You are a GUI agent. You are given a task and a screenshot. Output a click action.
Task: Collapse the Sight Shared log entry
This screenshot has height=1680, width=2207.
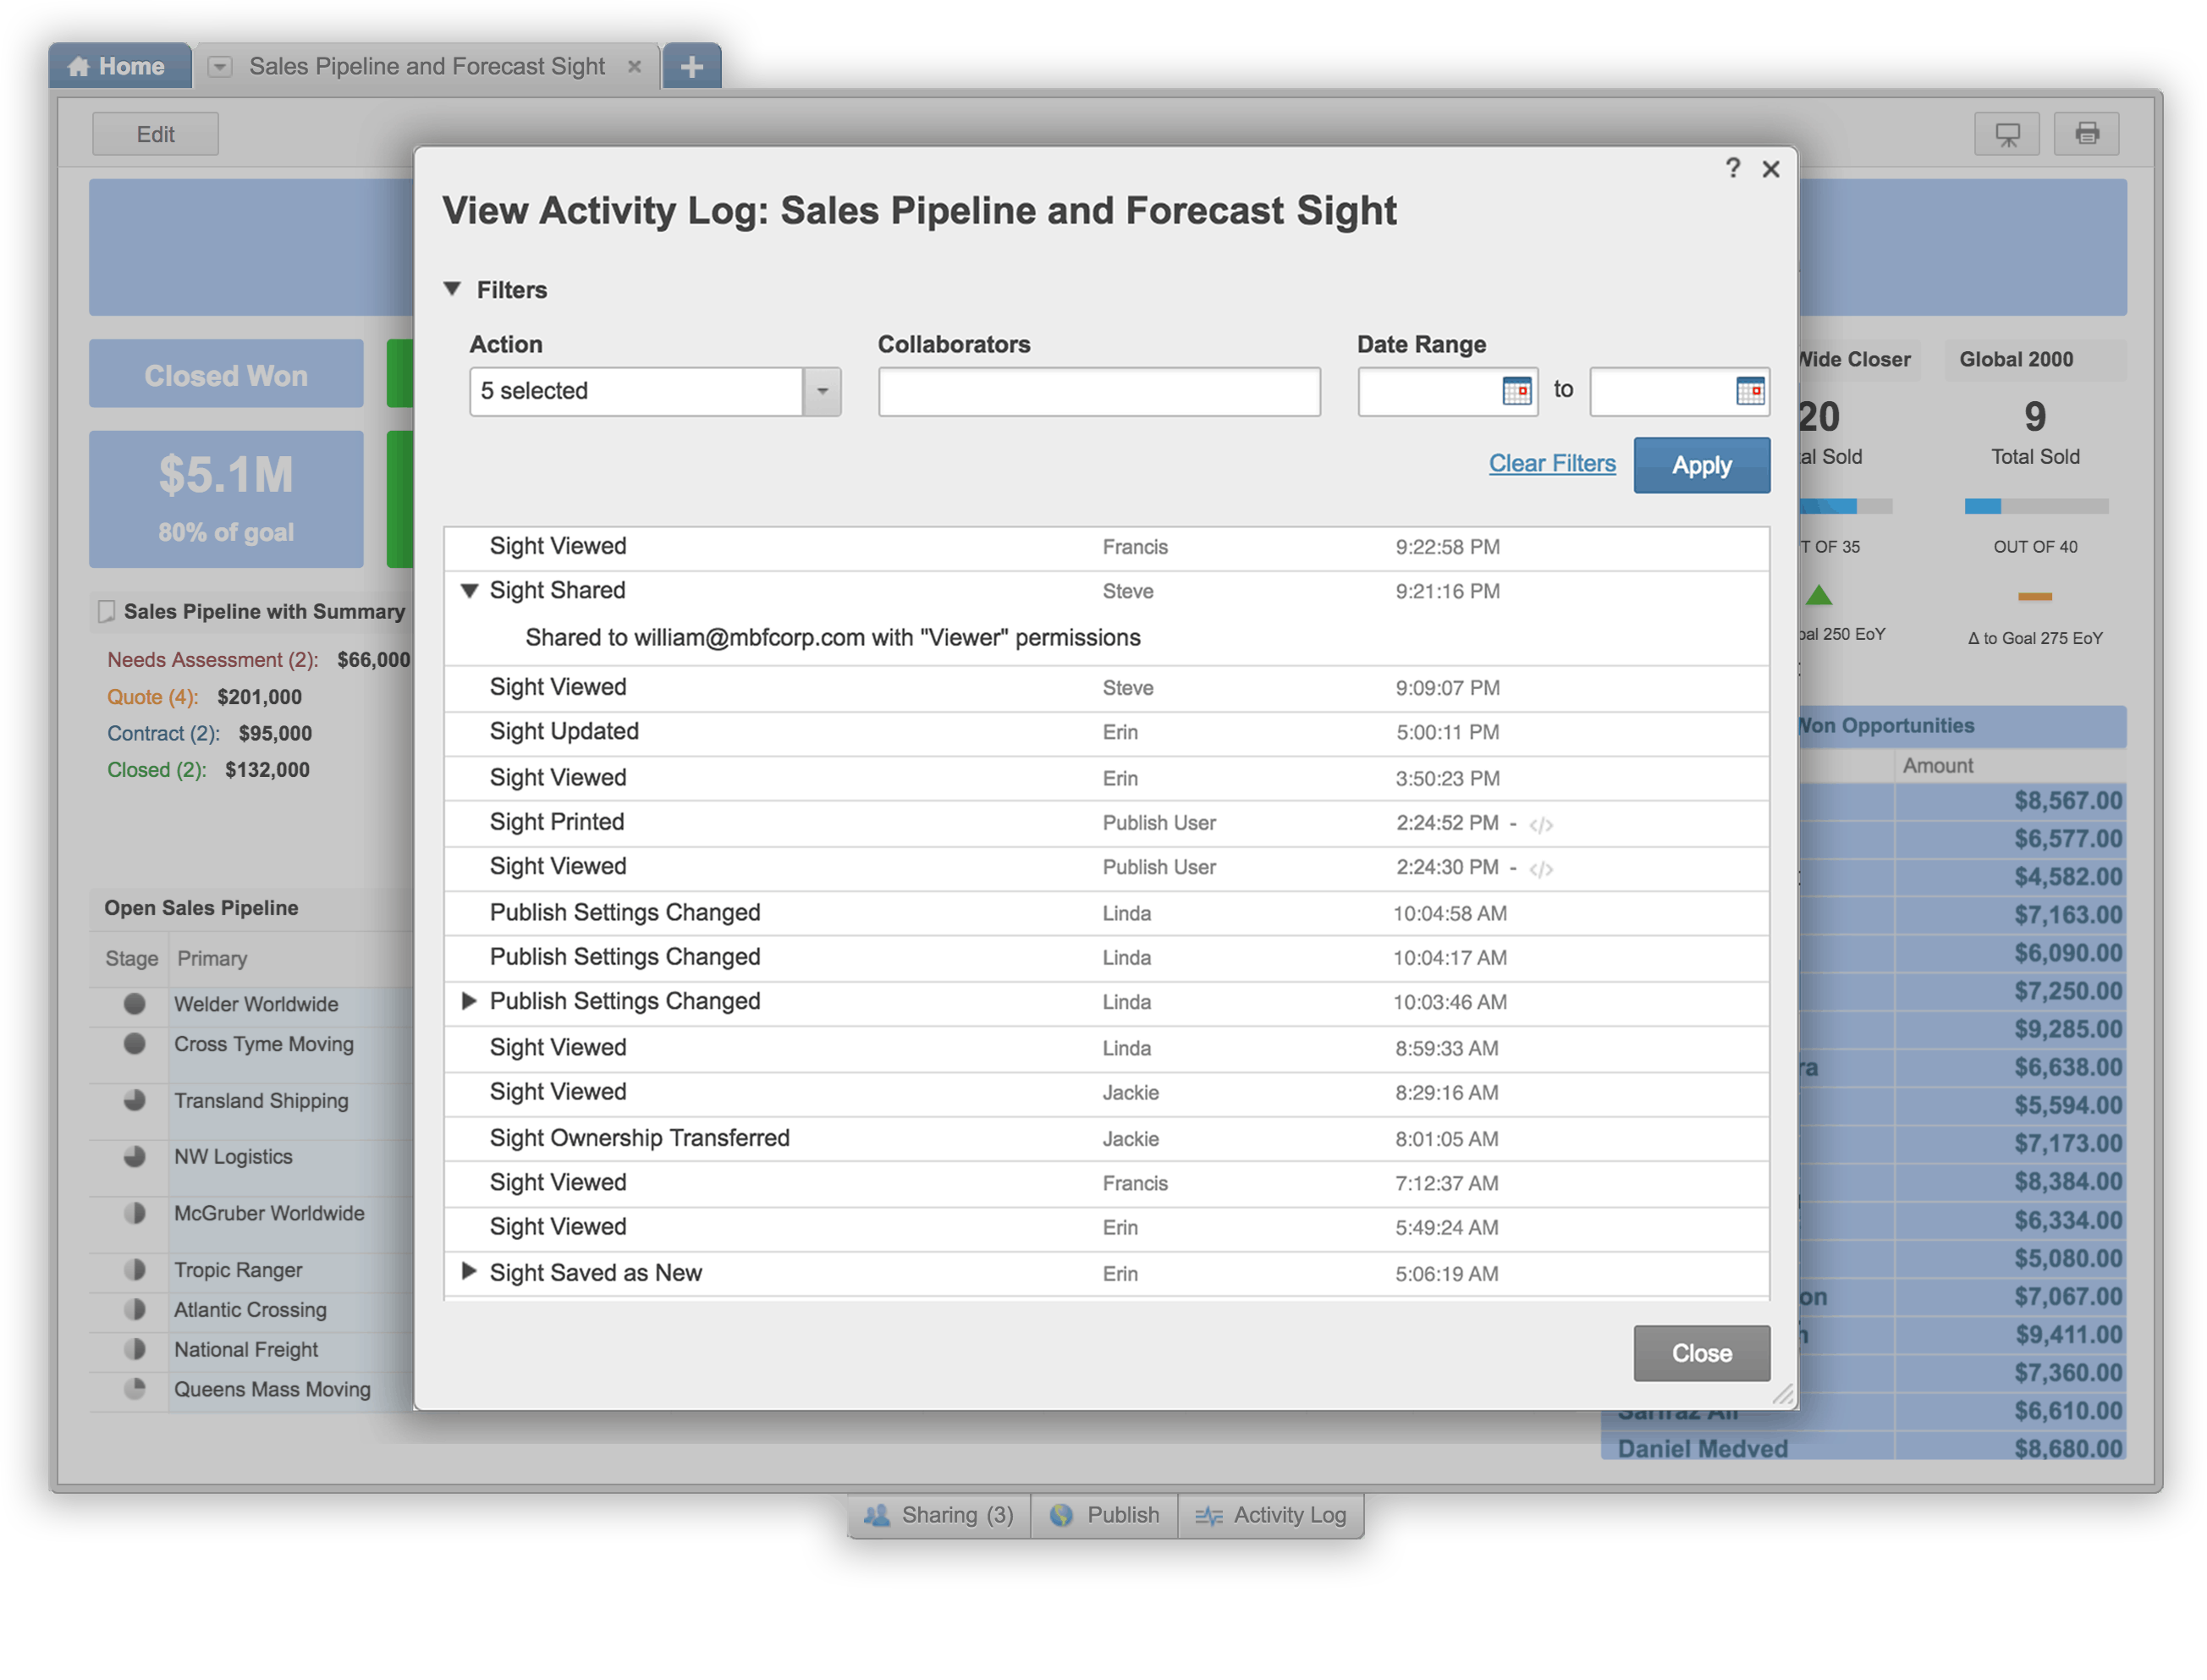click(x=469, y=590)
